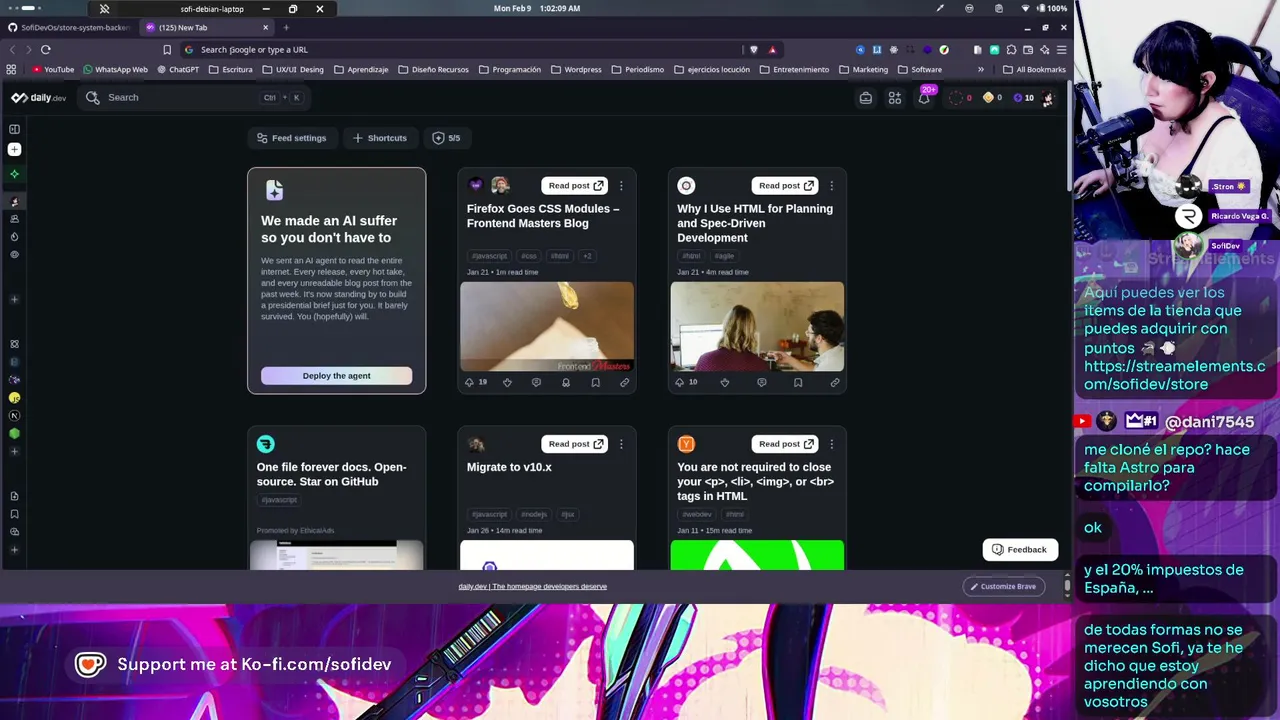The height and width of the screenshot is (720, 1280).
Task: Click the clock Mon Feb 9 in top bar
Action: click(537, 8)
